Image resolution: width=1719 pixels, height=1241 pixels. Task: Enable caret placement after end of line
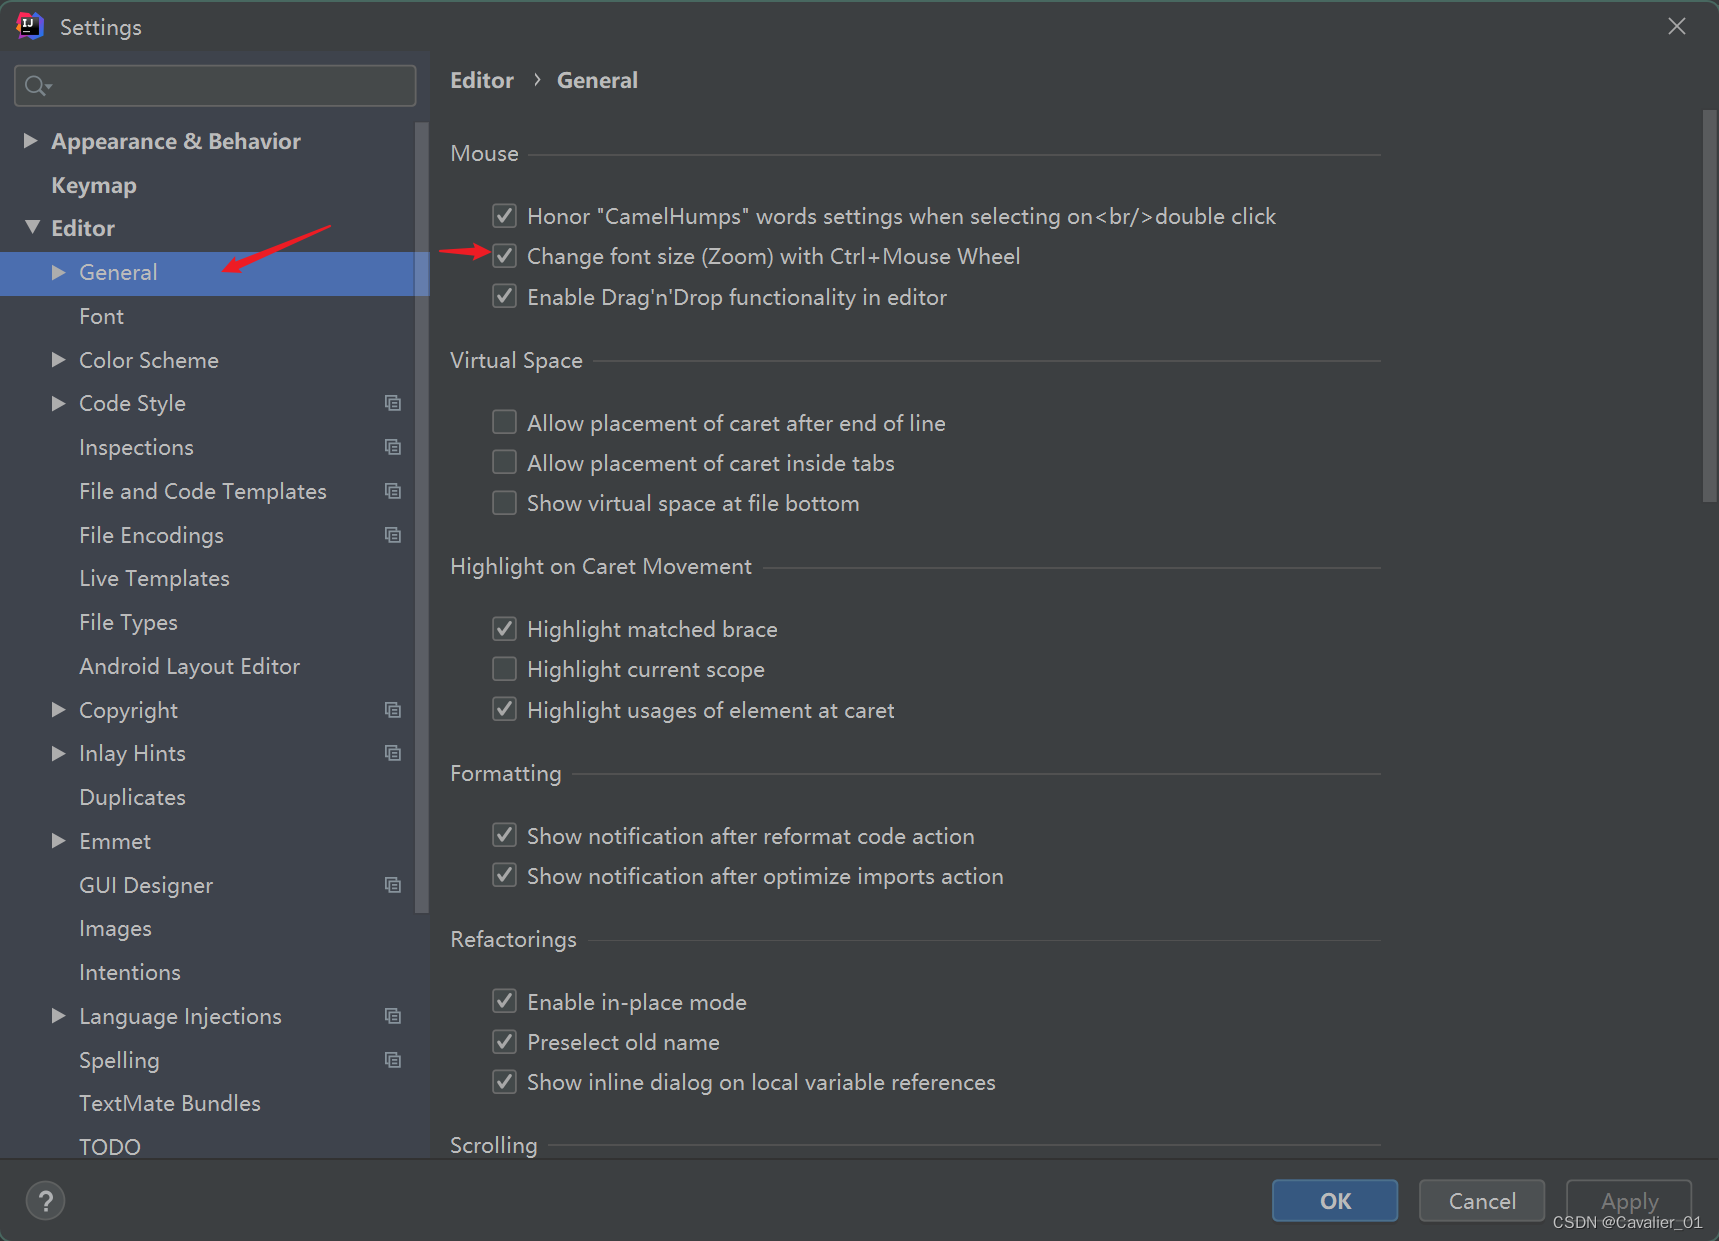coord(505,422)
